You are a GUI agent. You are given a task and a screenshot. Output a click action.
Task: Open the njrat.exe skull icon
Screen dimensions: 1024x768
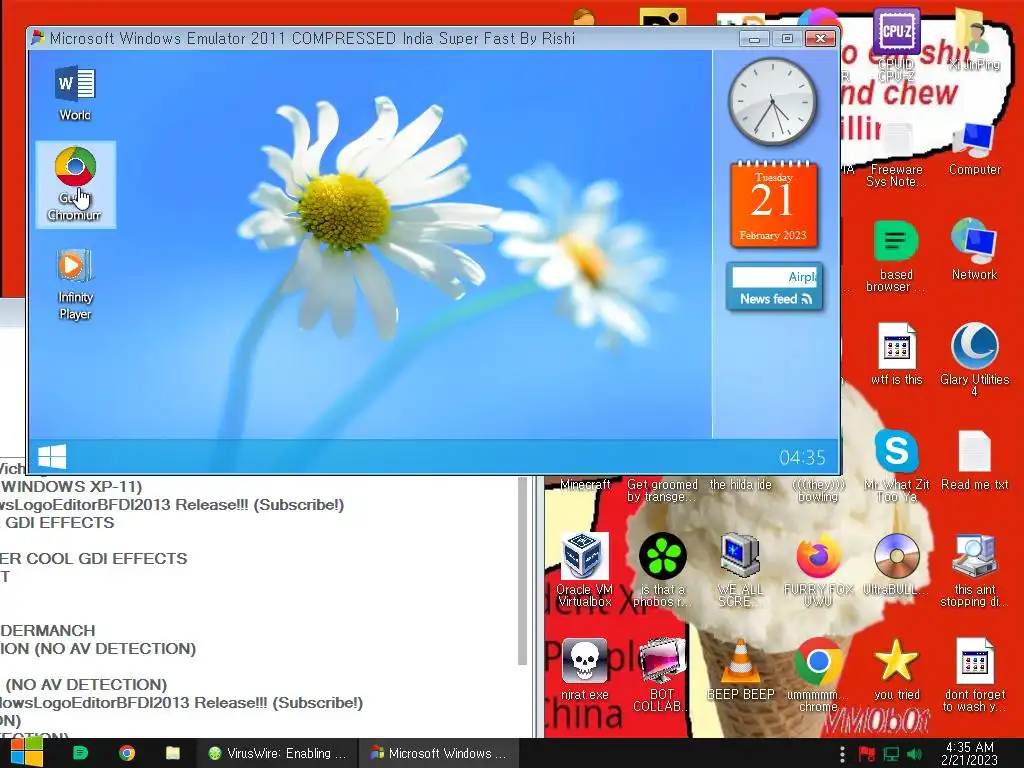coord(584,669)
